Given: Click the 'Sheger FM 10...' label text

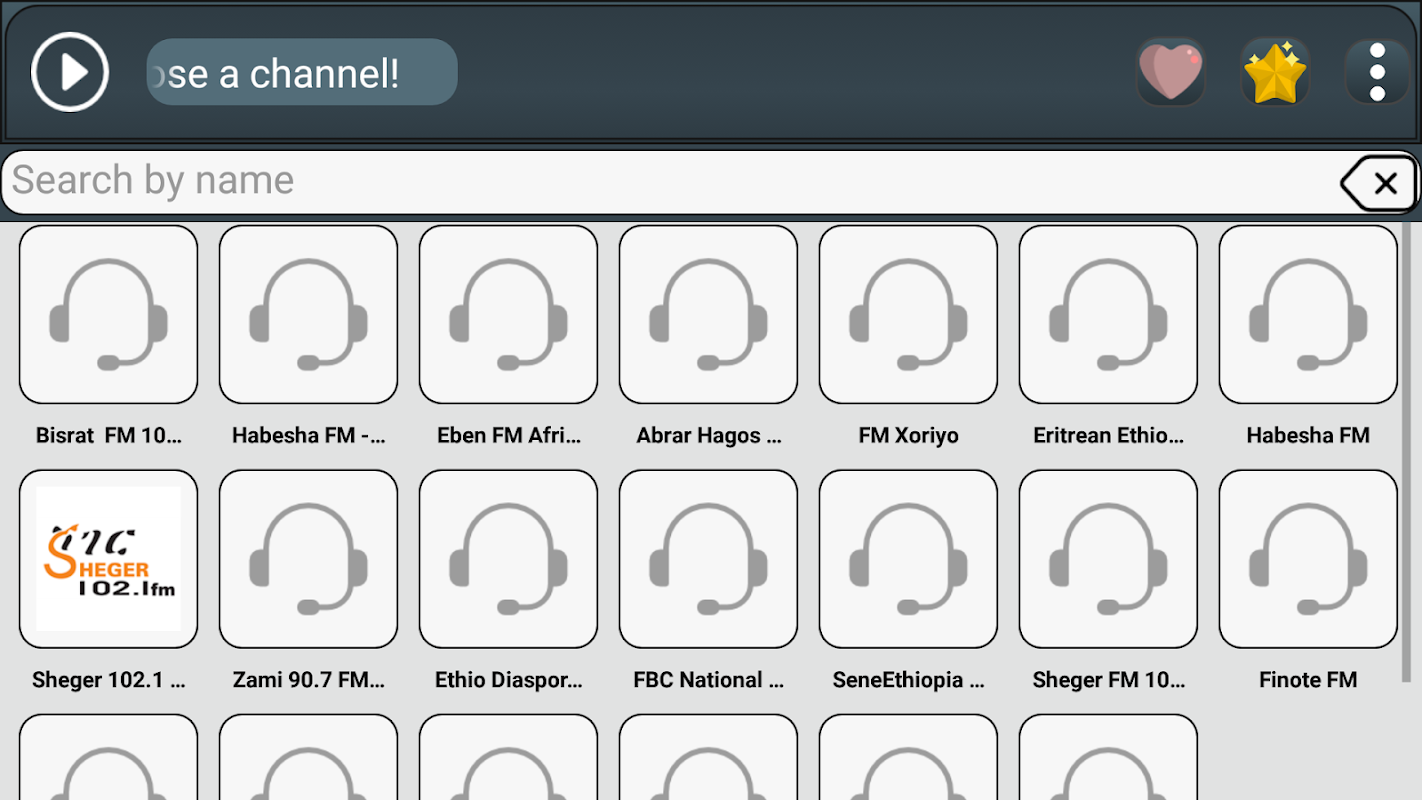Looking at the screenshot, I should 1109,680.
